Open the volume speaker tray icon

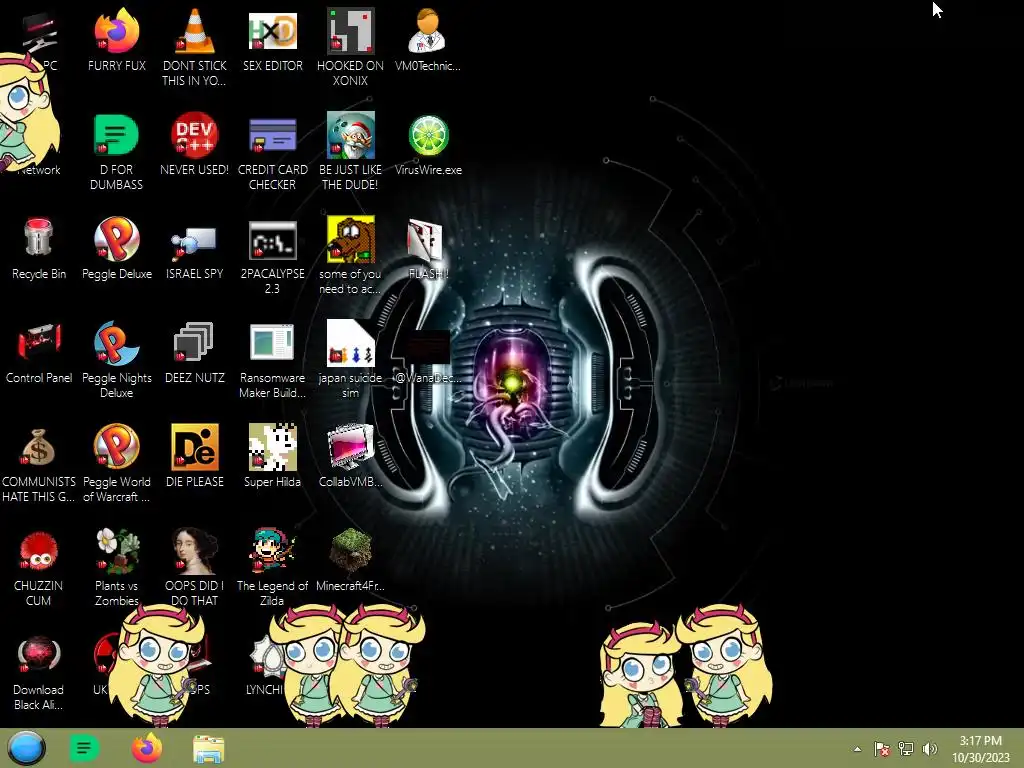(929, 749)
